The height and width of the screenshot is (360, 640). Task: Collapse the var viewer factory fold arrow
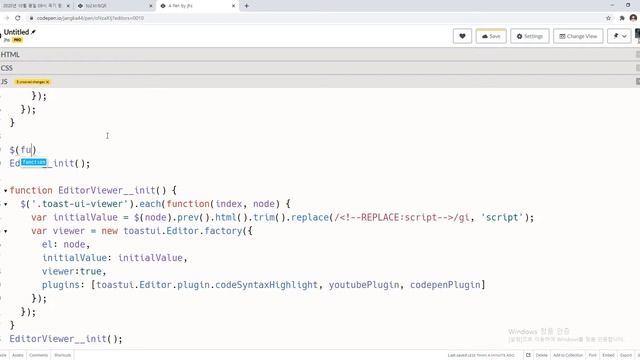pos(5,231)
